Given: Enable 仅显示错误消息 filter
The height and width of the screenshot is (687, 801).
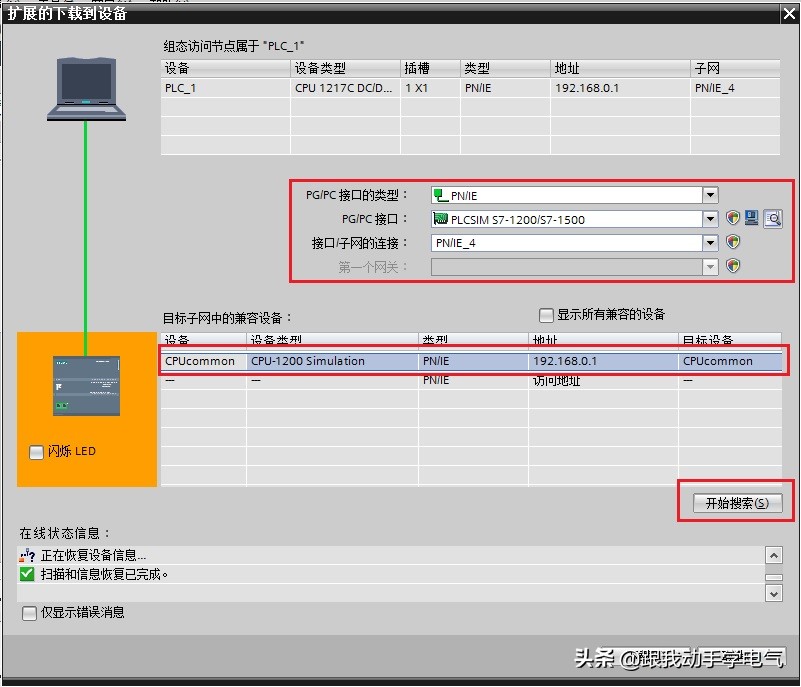Looking at the screenshot, I should click(31, 611).
